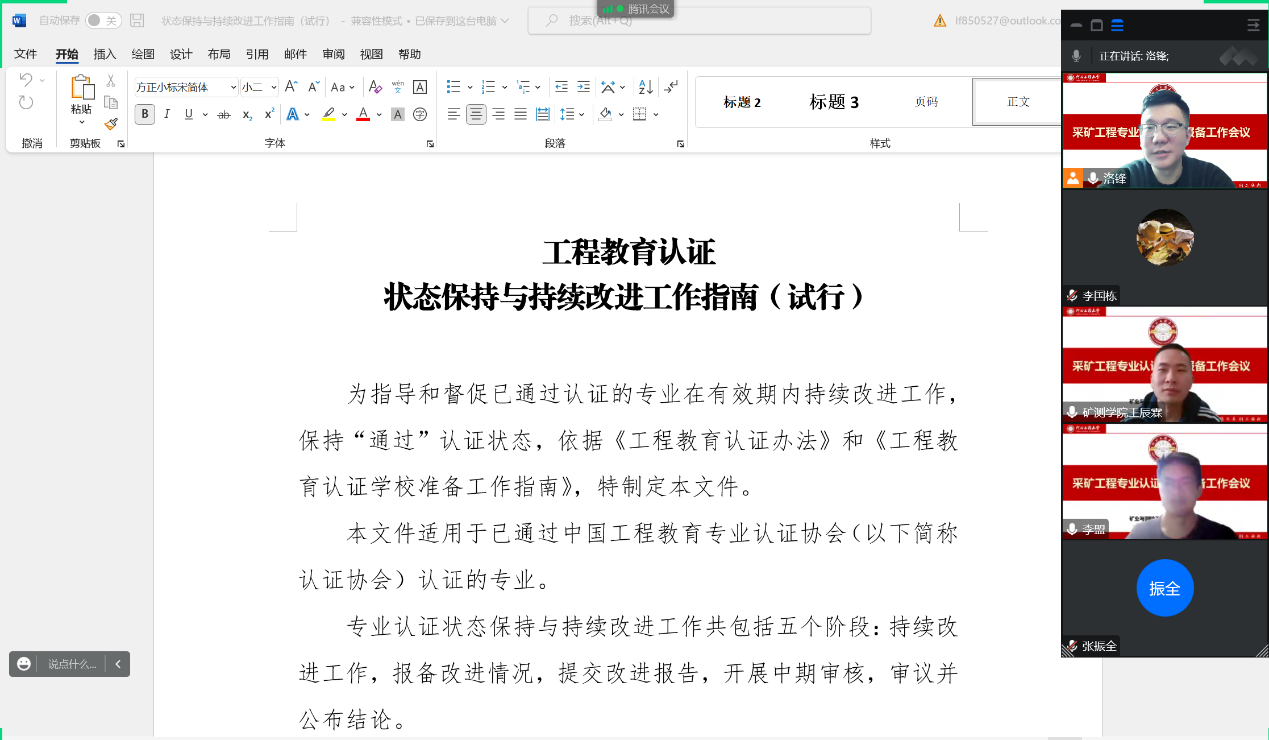The height and width of the screenshot is (740, 1269).
Task: Click the Character Border 'A' box icon
Action: click(420, 87)
